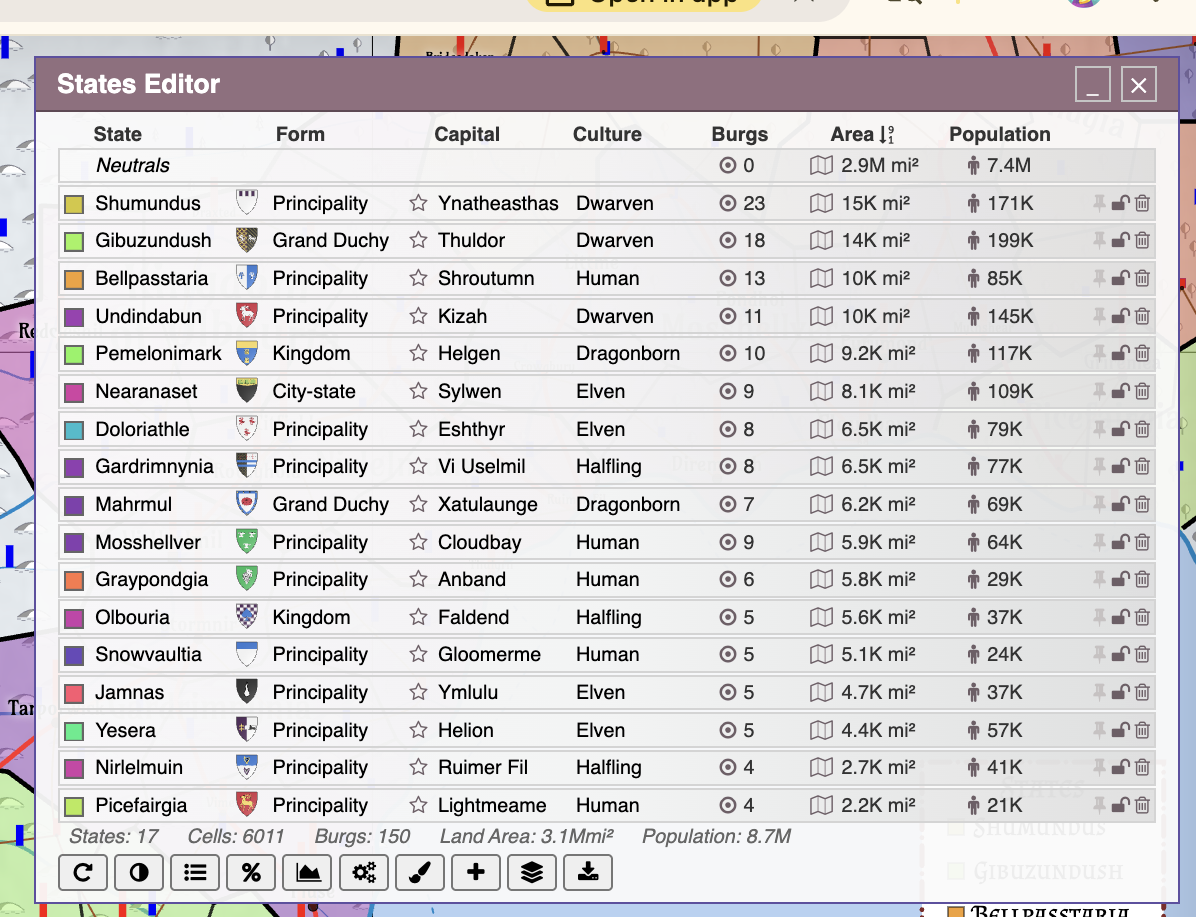Open the Halfling culture selector for Olbouria
The width and height of the screenshot is (1196, 917).
click(x=609, y=616)
